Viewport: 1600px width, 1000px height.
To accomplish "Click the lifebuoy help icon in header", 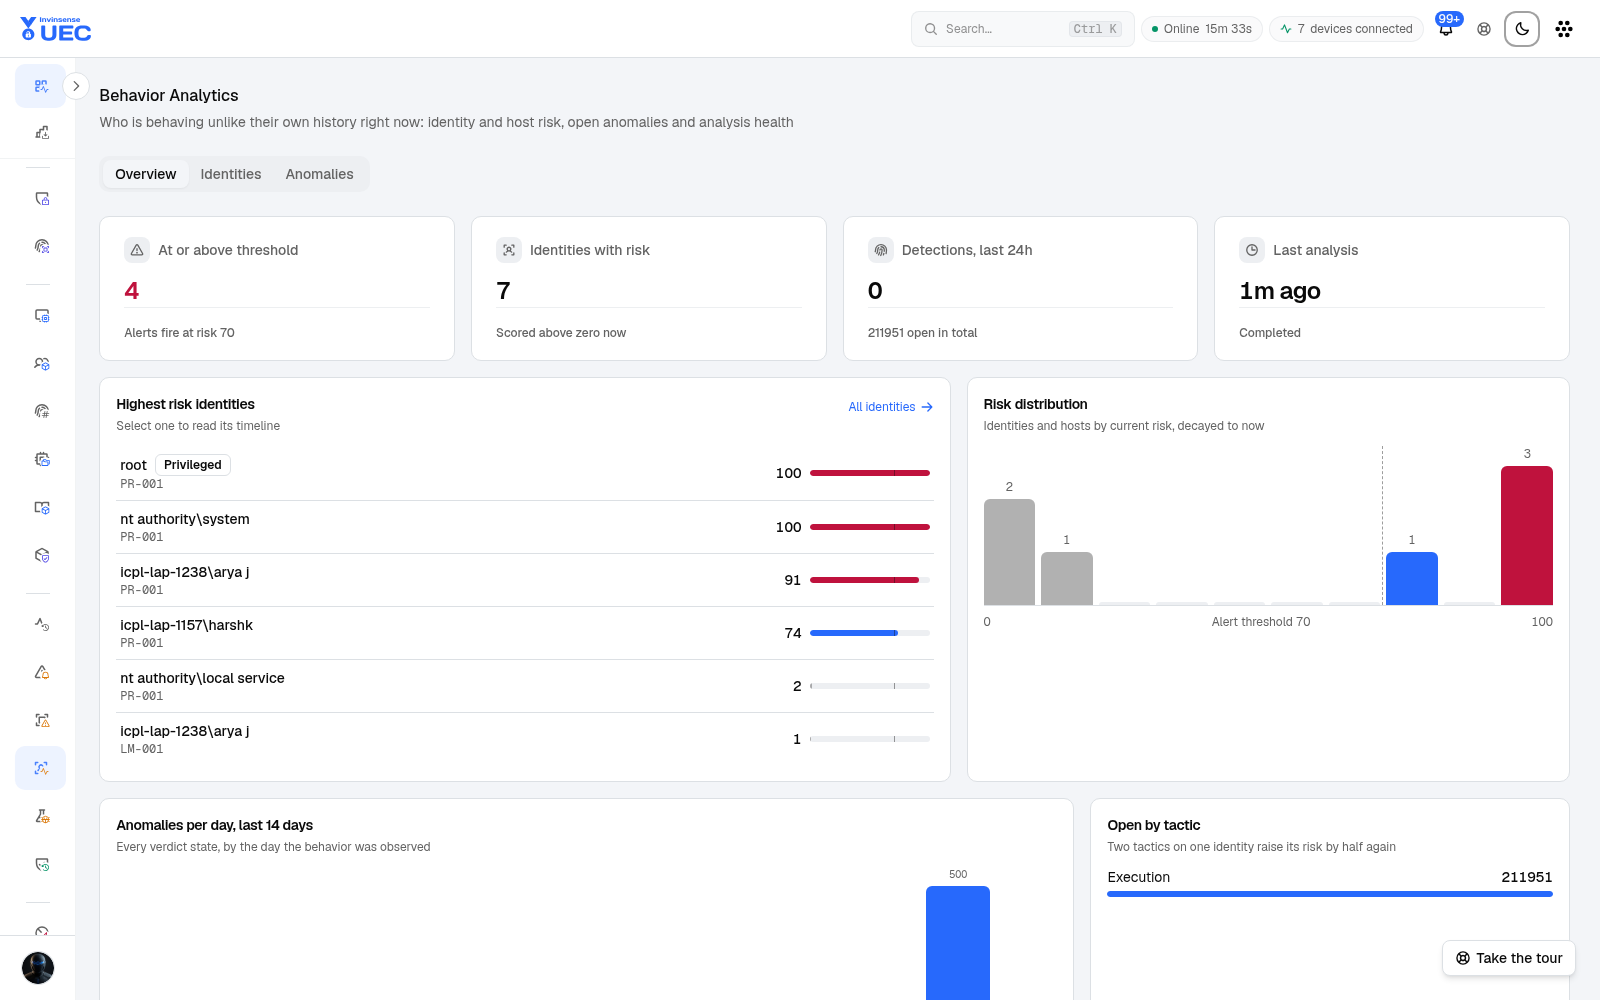I will pos(1484,29).
